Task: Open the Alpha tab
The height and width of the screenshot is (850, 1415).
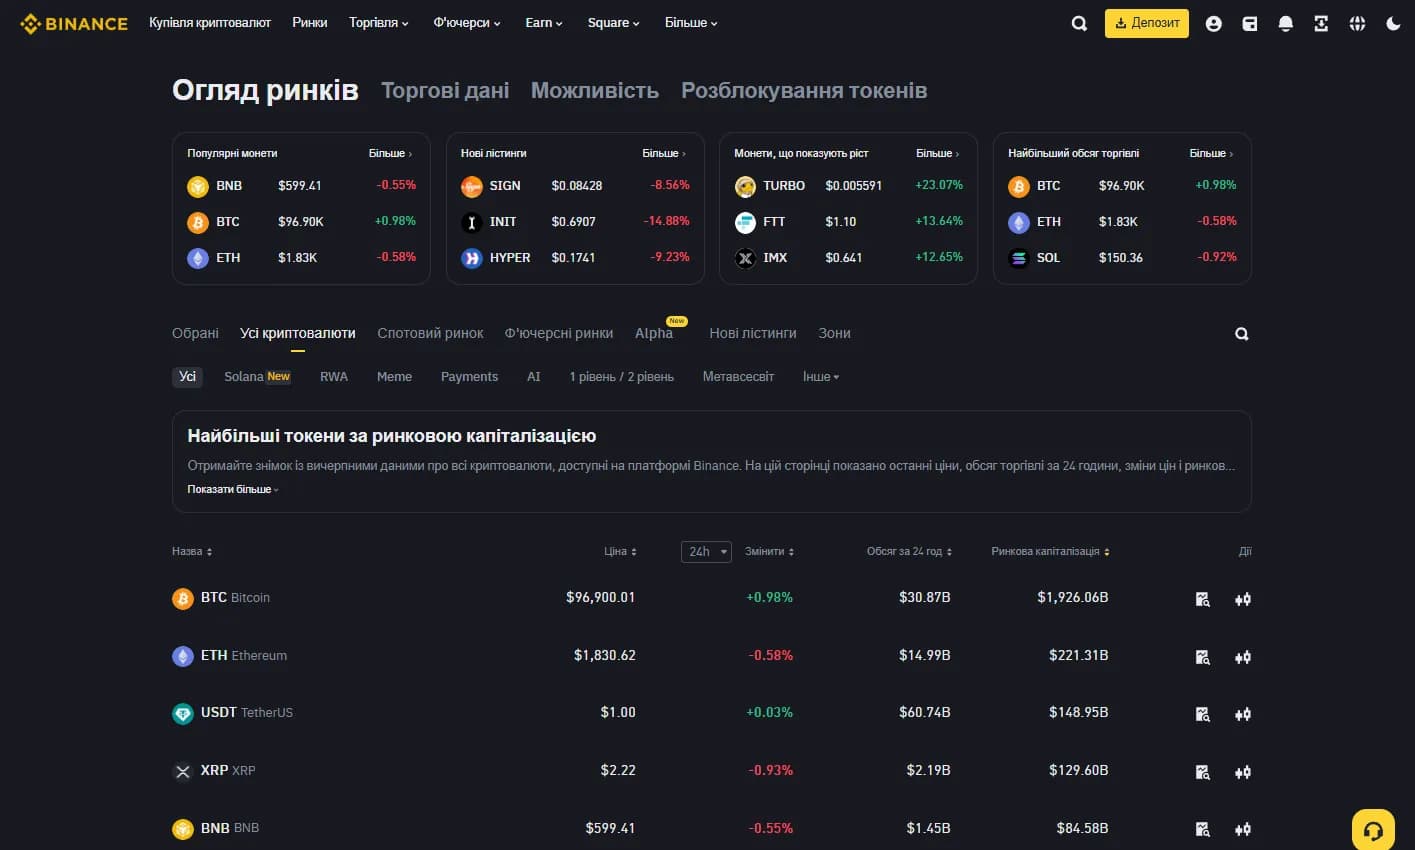Action: (654, 333)
